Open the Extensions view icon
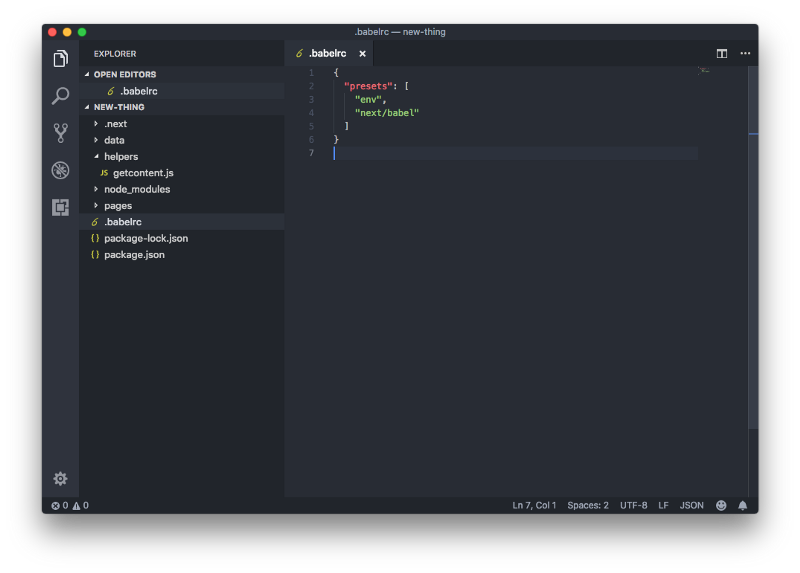The width and height of the screenshot is (800, 573). (x=60, y=207)
